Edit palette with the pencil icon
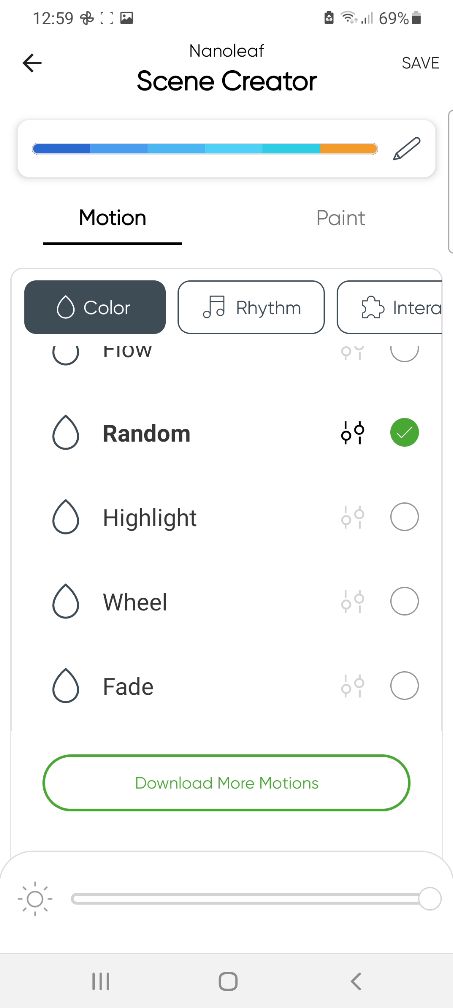This screenshot has width=453, height=1008. 407,149
